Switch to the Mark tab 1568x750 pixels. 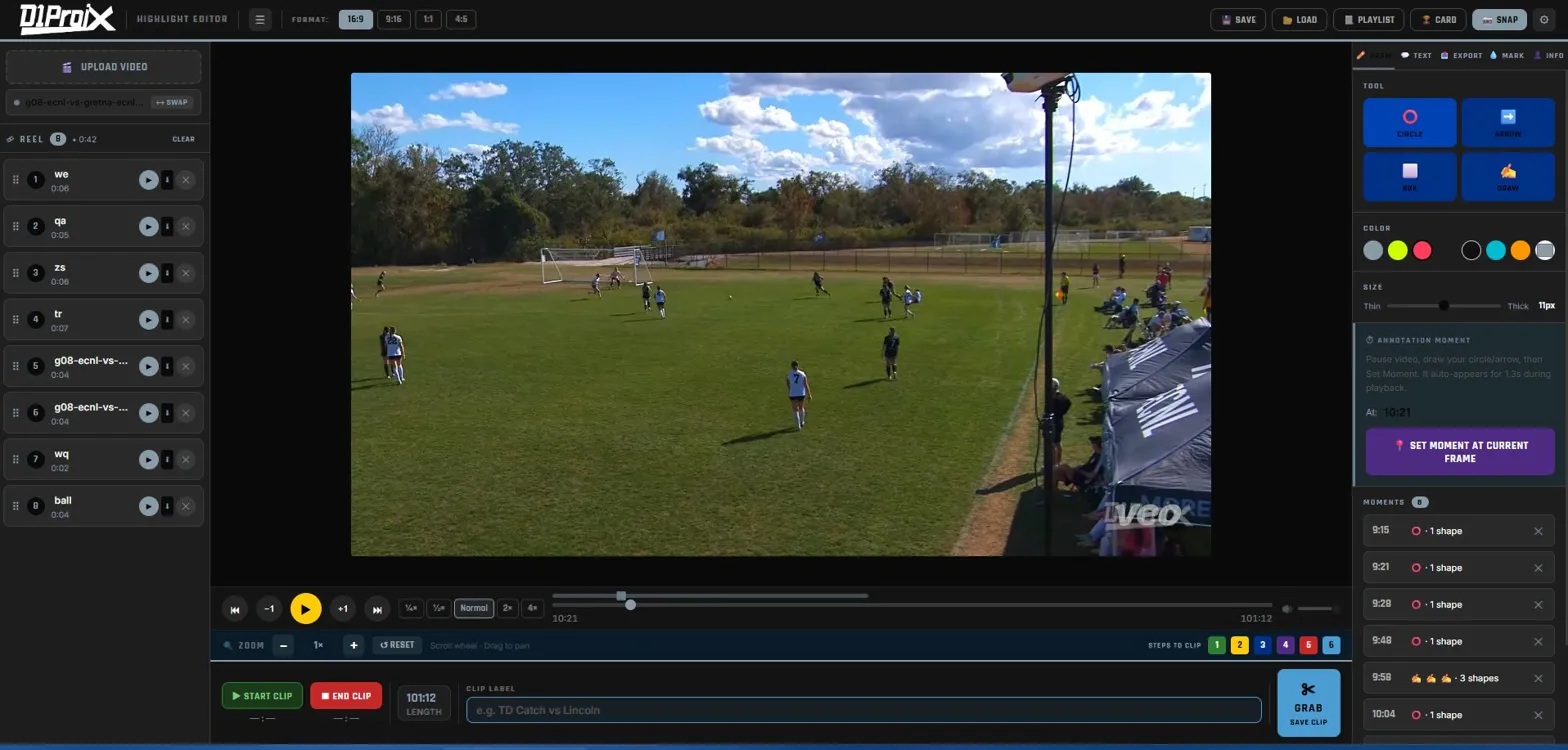point(1507,56)
